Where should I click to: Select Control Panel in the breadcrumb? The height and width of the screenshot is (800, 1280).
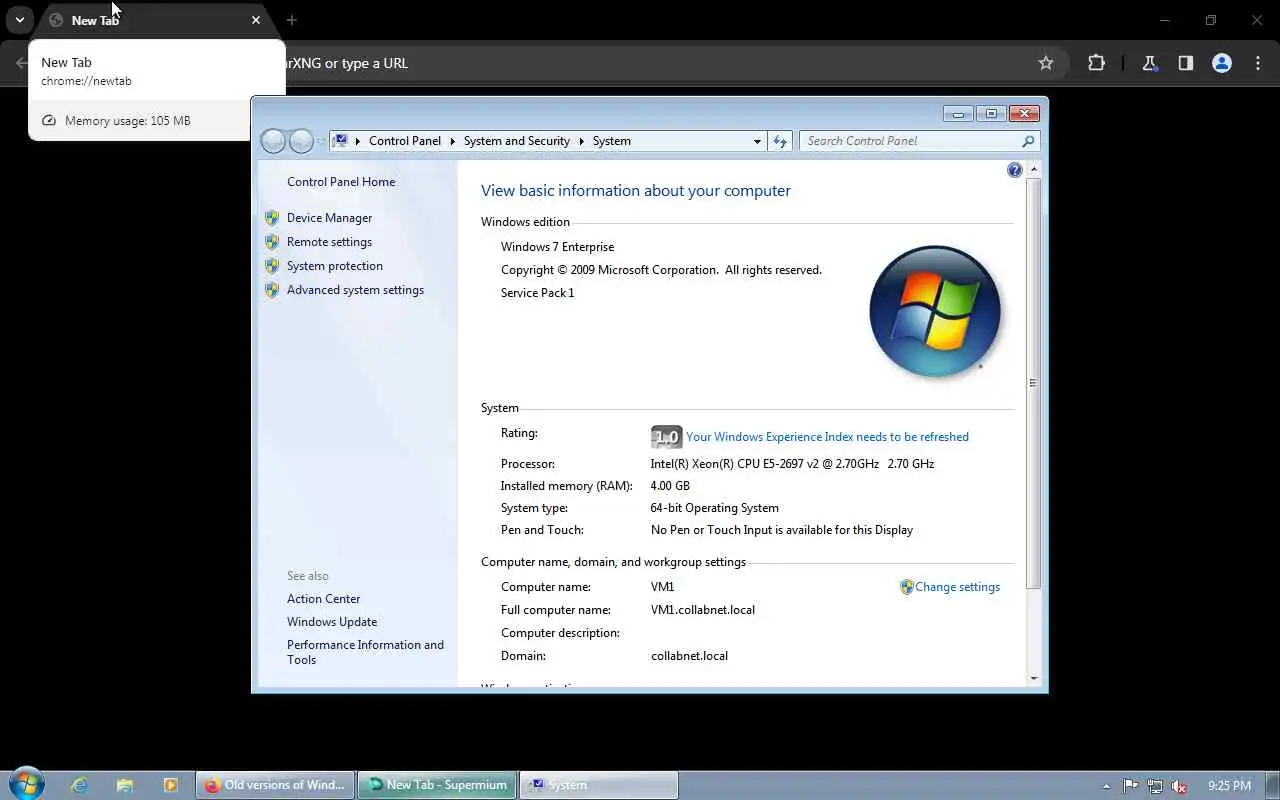click(405, 141)
